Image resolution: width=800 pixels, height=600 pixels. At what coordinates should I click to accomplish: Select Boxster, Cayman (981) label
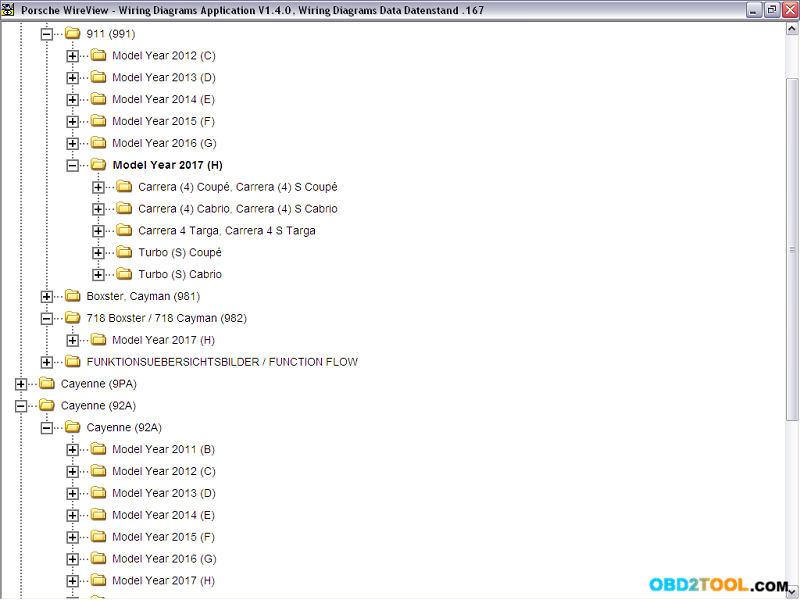(143, 297)
